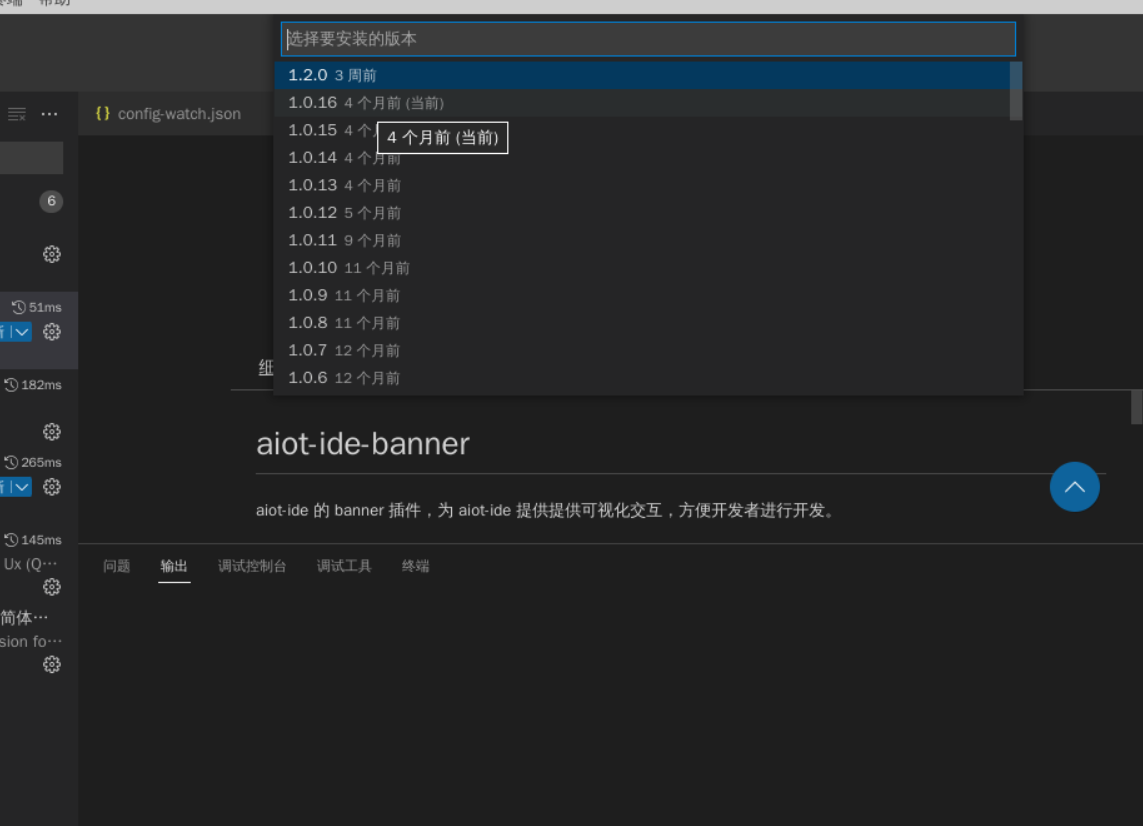Select version 1.0.16 (current) entry
1143x826 pixels.
pyautogui.click(x=642, y=103)
